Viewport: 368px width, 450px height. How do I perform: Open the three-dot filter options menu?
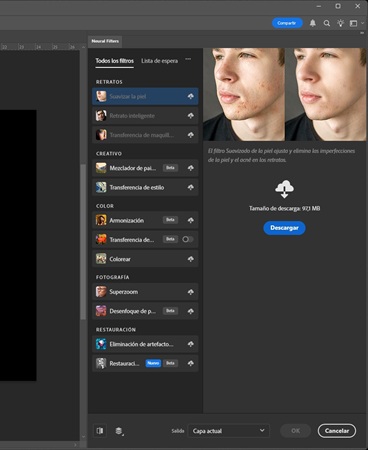tap(188, 59)
